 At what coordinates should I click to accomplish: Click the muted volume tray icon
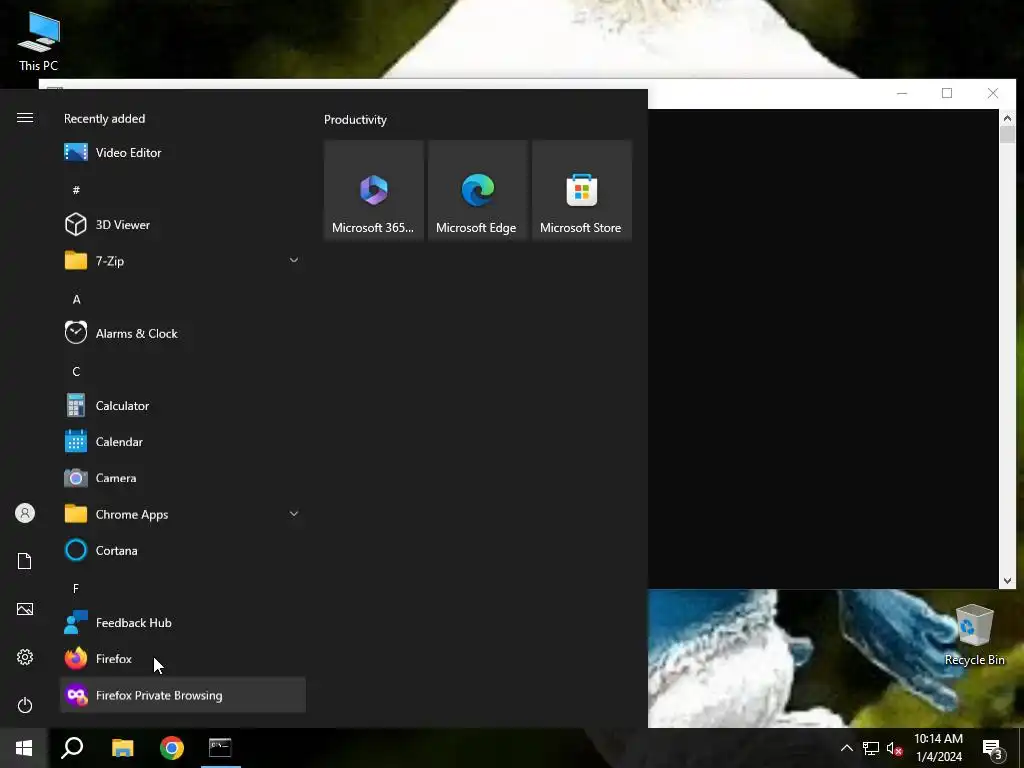894,748
